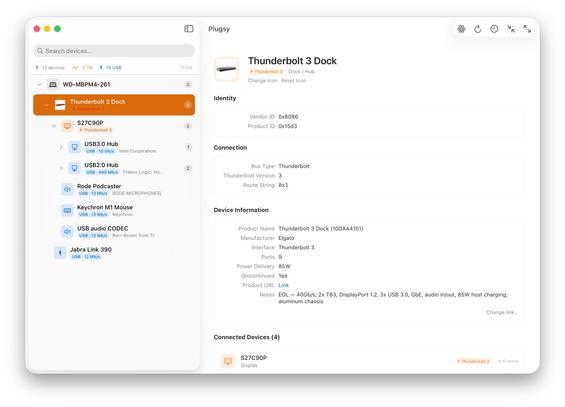Click count badge on USB2.0 Hub row
The image size is (565, 407).
(188, 168)
